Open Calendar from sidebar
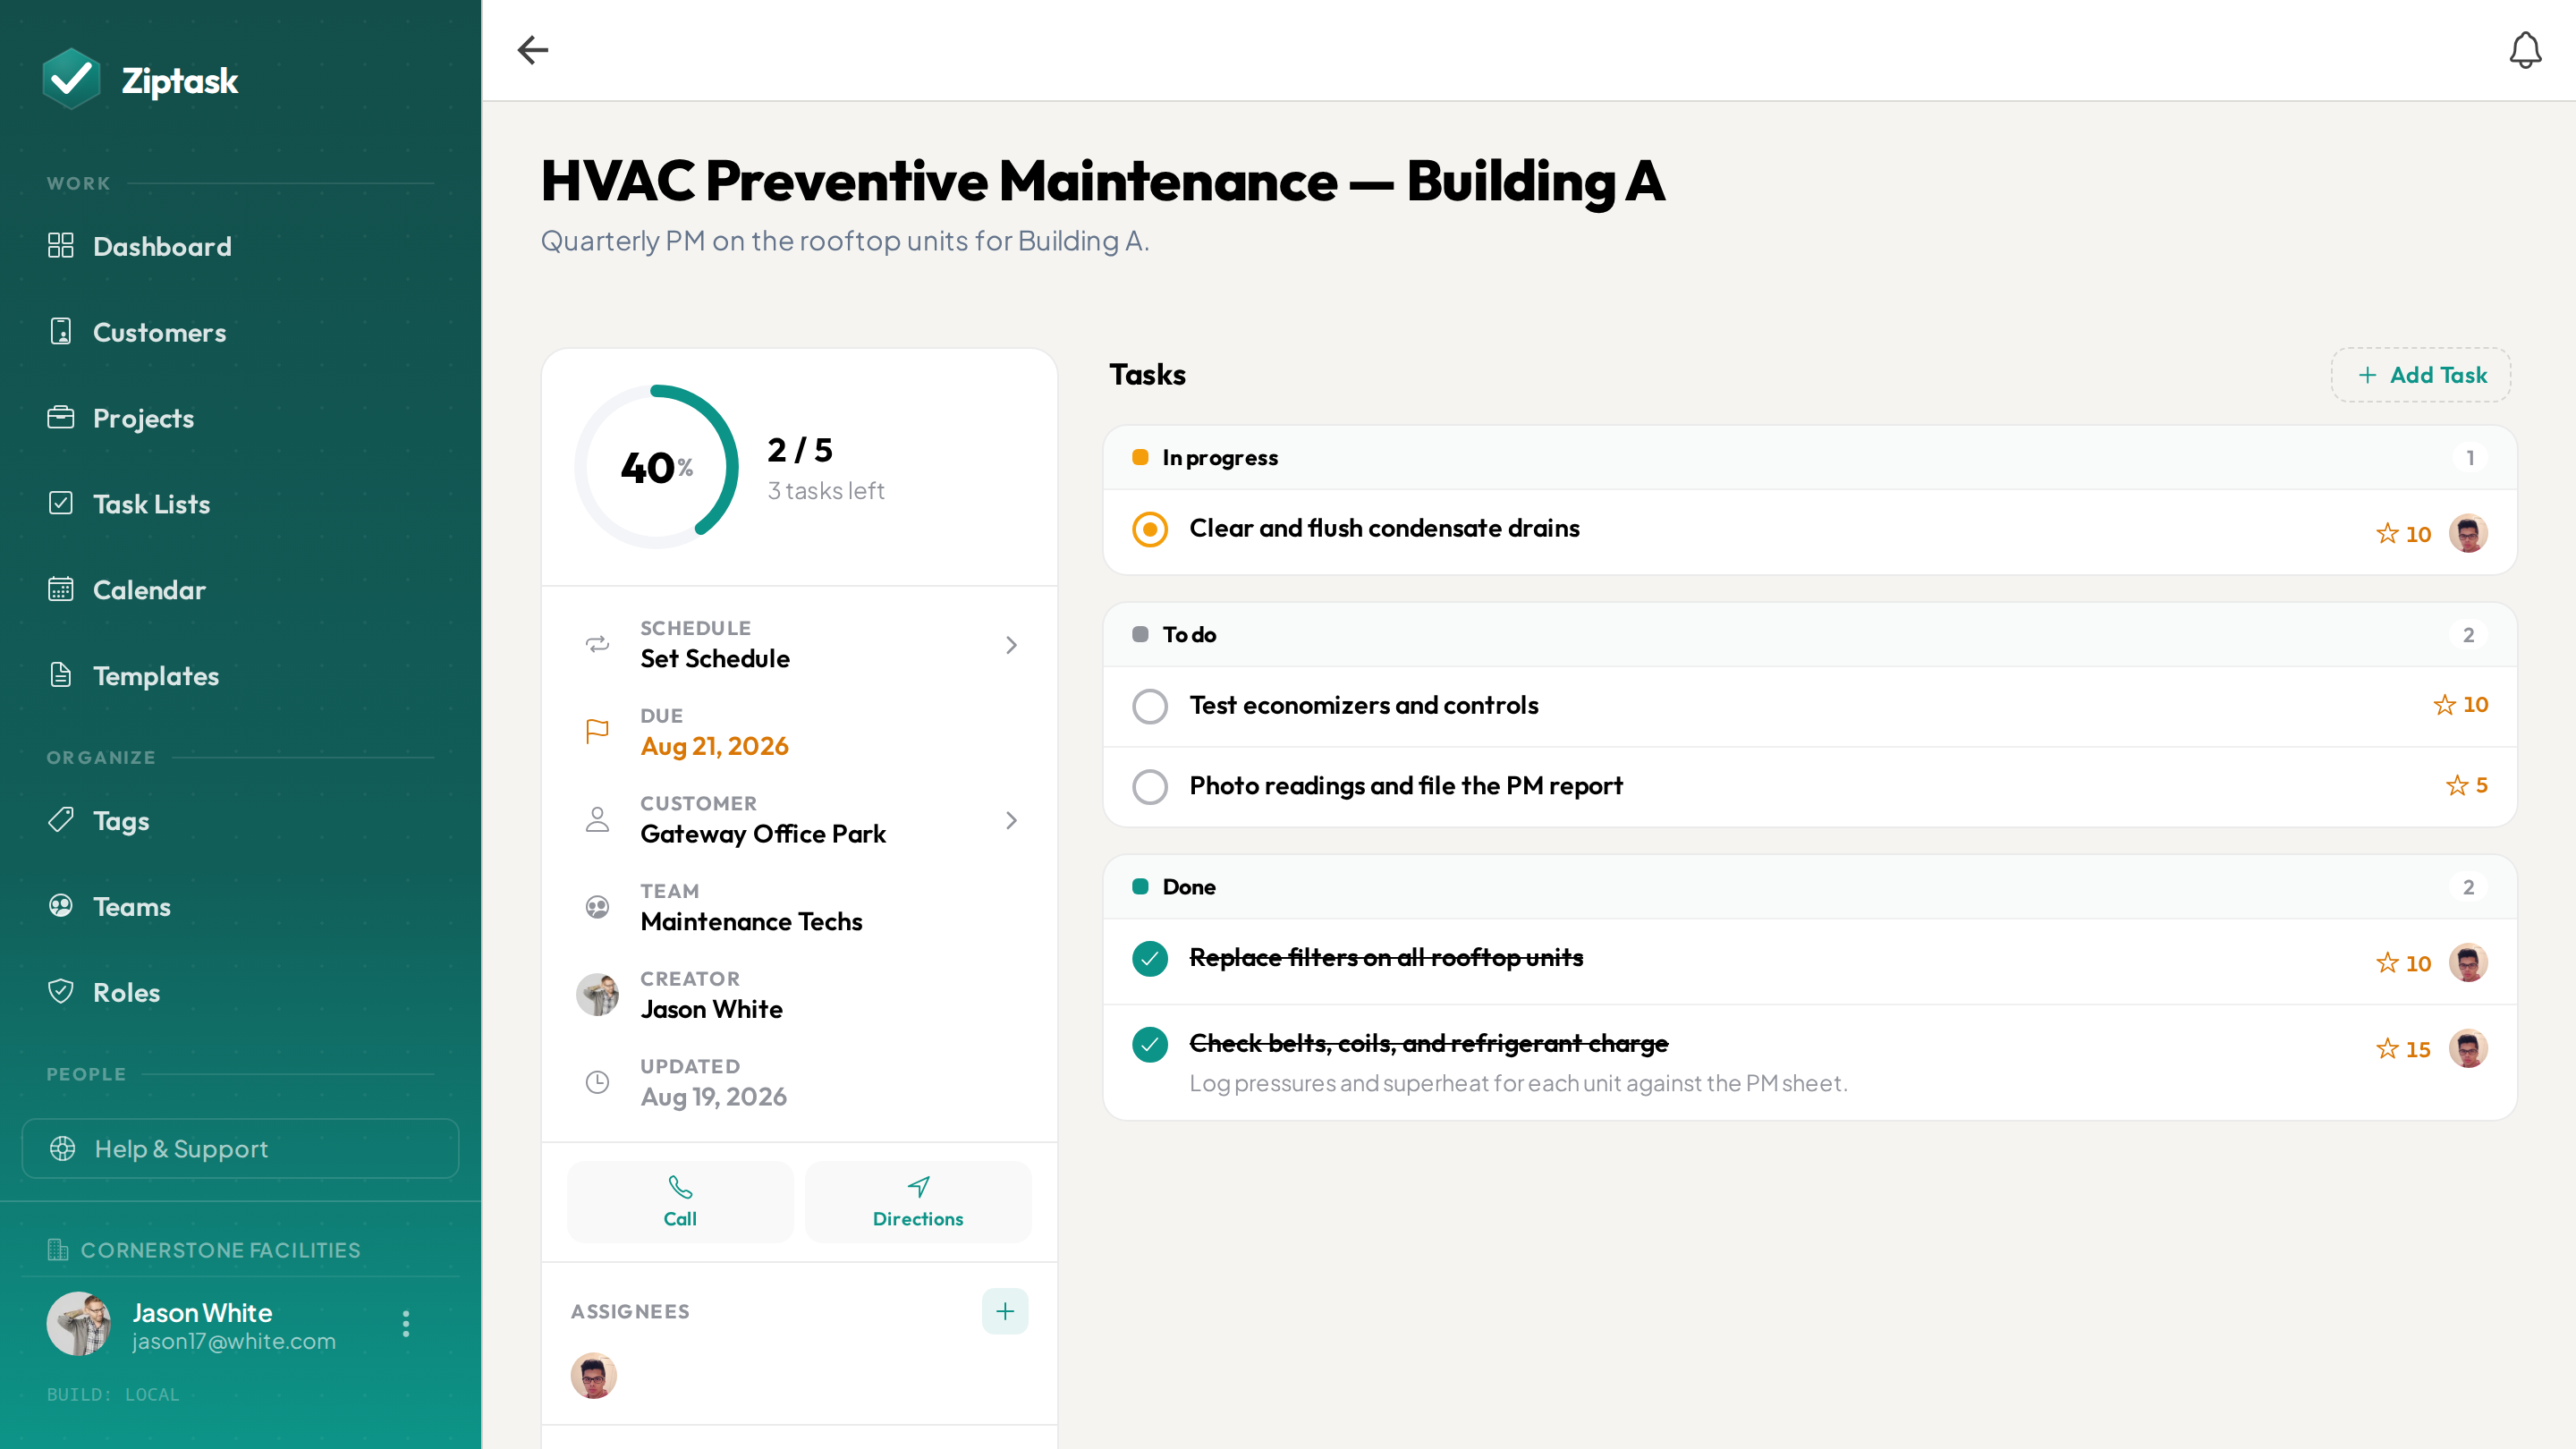Screen dimensions: 2576x1449 tap(240, 590)
